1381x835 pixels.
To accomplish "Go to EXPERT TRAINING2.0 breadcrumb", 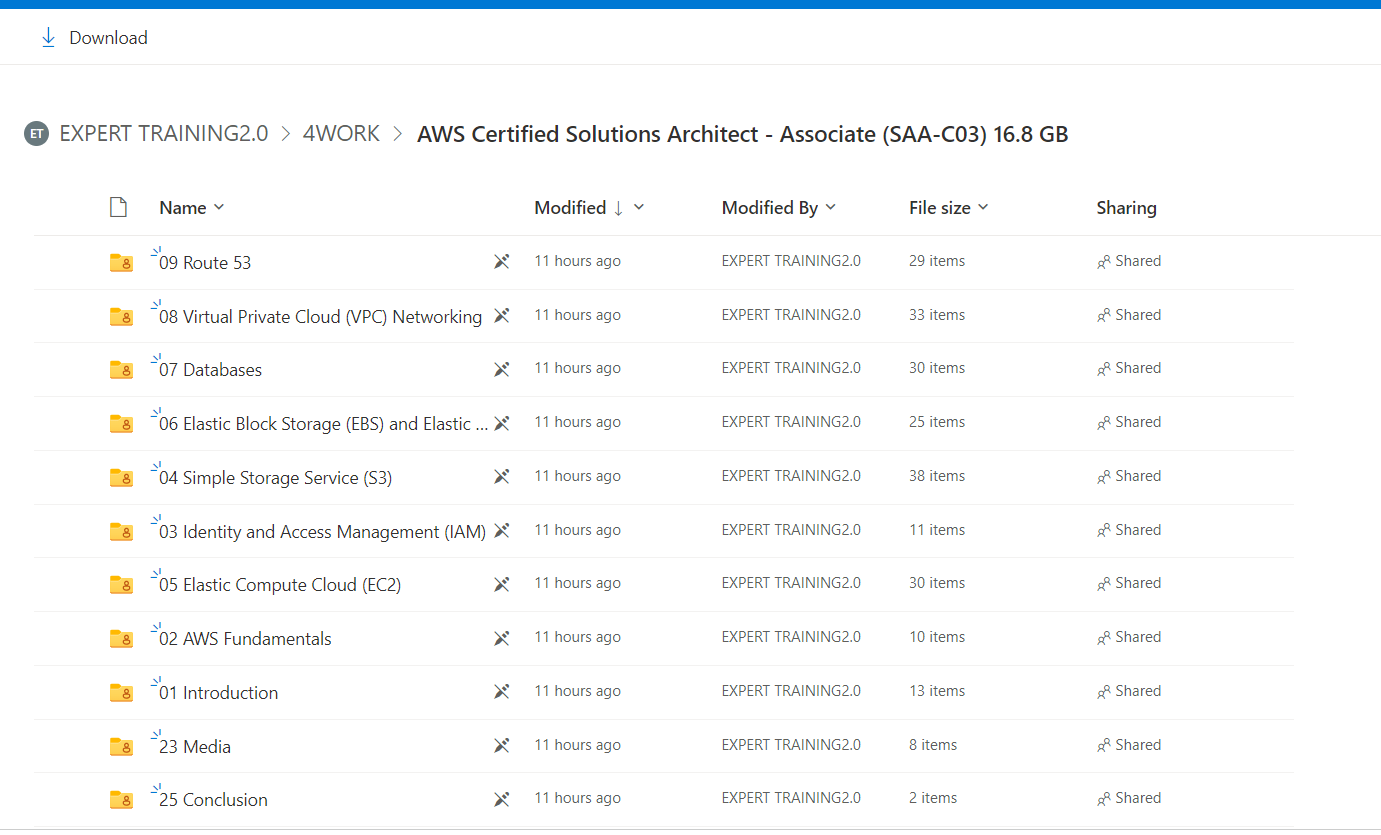I will tap(164, 134).
